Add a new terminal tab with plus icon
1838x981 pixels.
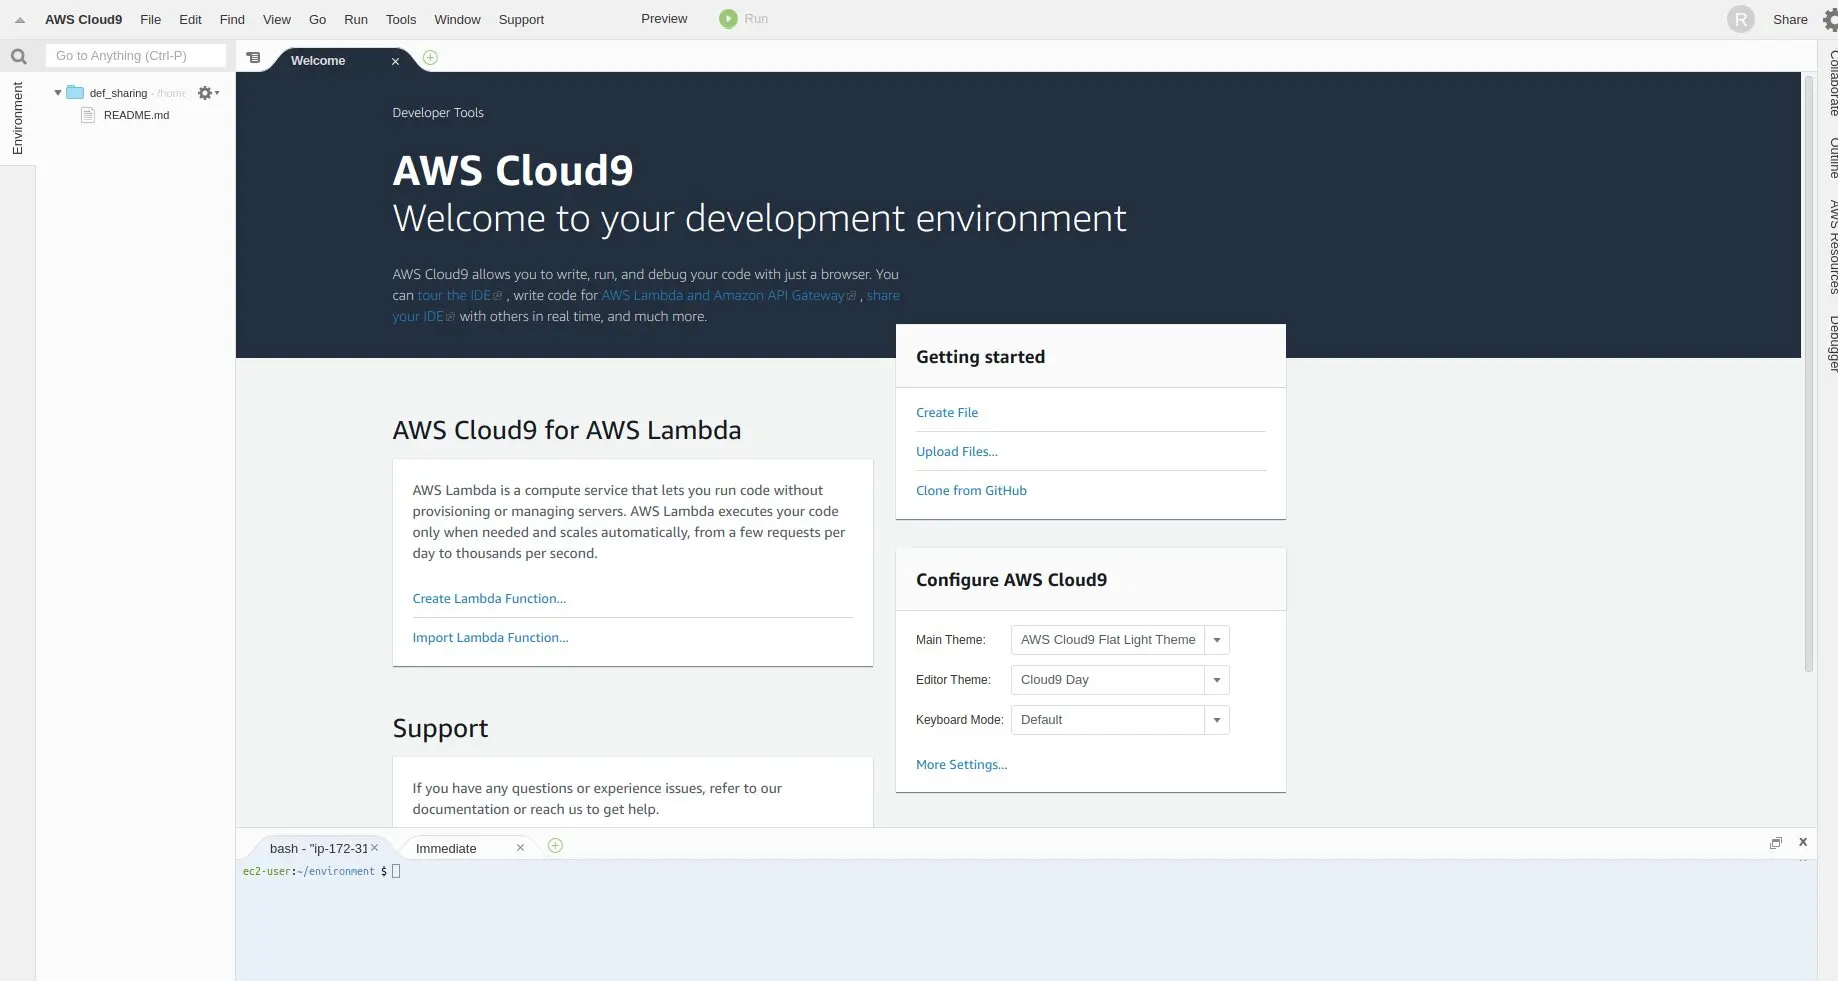click(556, 846)
